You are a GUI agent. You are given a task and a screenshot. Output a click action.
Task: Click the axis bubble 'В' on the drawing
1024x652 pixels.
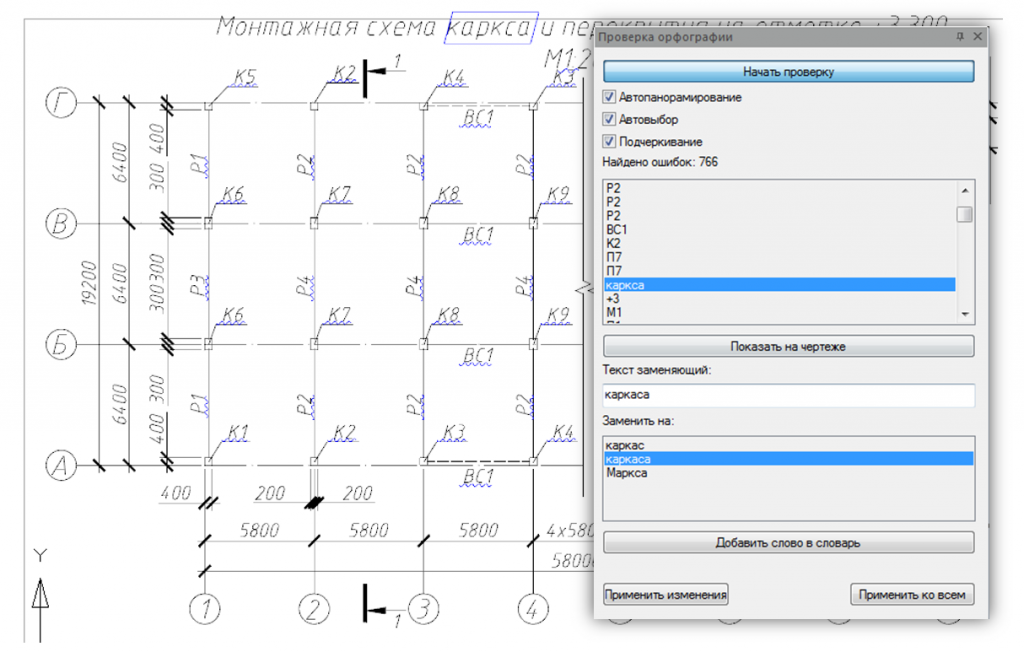[61, 223]
